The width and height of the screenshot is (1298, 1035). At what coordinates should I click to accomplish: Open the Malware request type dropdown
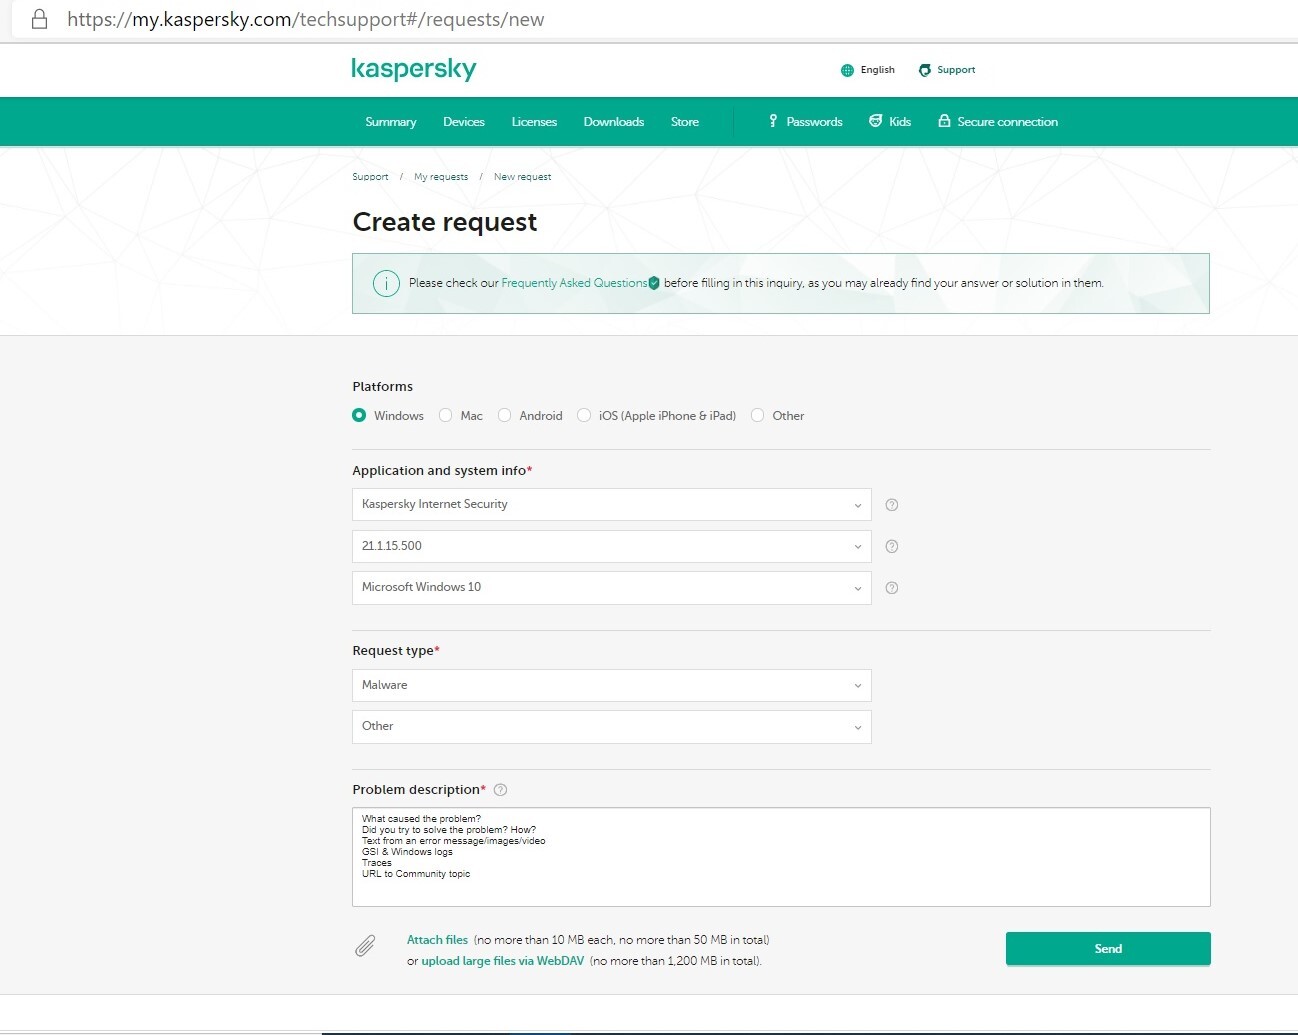click(x=612, y=685)
